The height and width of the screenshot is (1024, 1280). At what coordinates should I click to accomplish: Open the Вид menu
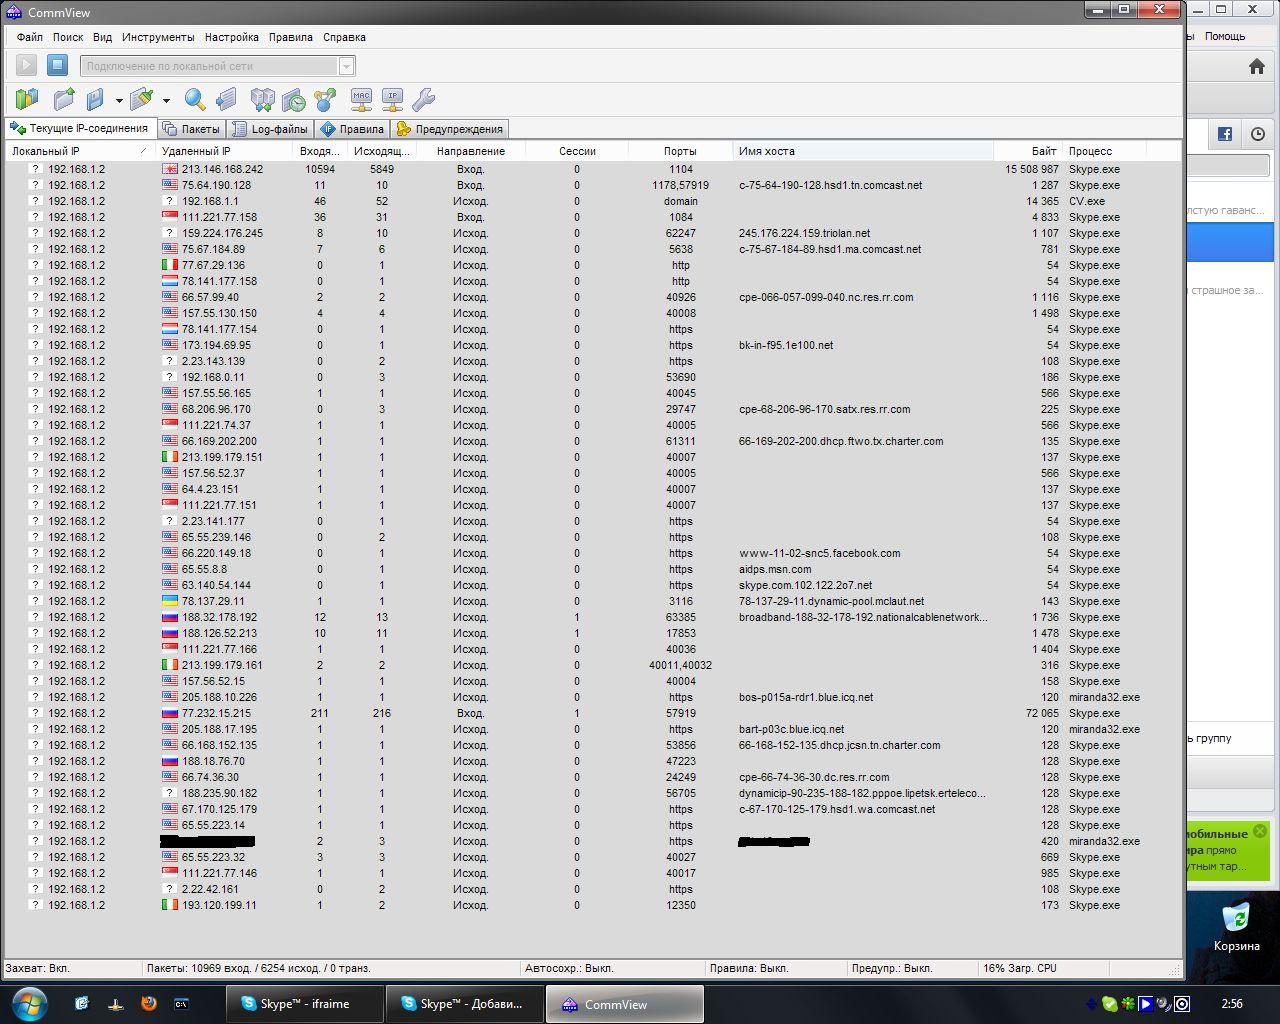[102, 37]
